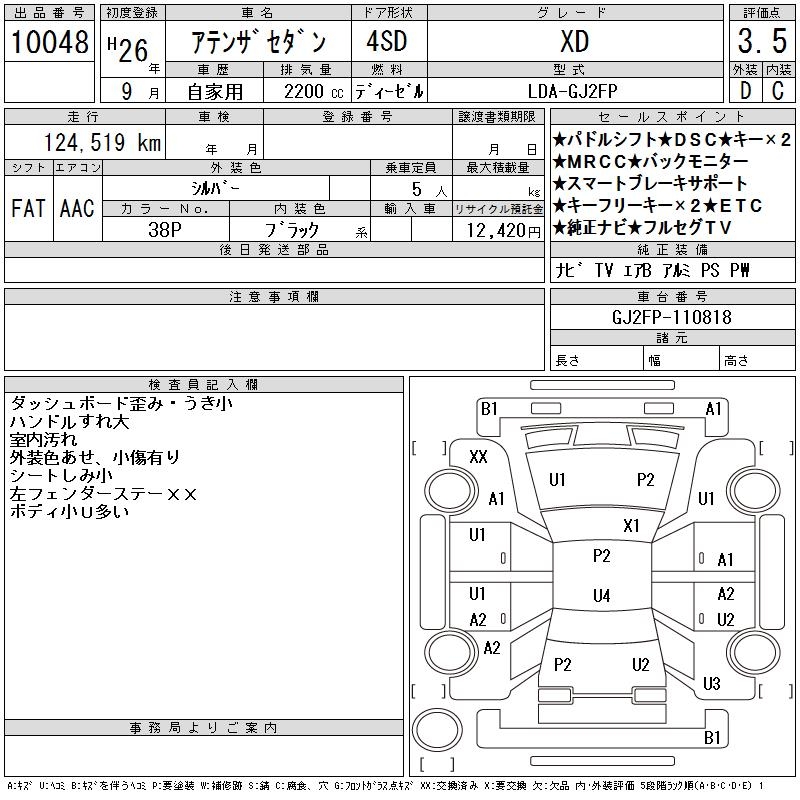Click the sales point line ★MRCC★バックモニター
800x800 pixels.
pyautogui.click(x=651, y=161)
